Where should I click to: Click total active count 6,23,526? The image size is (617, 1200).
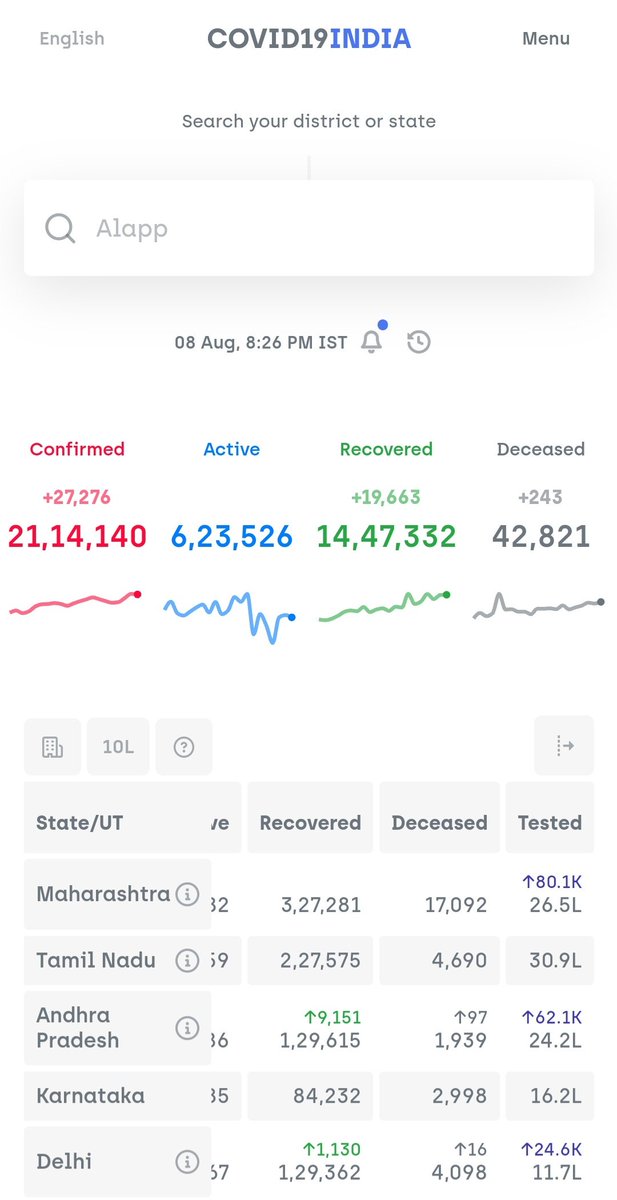(x=232, y=537)
